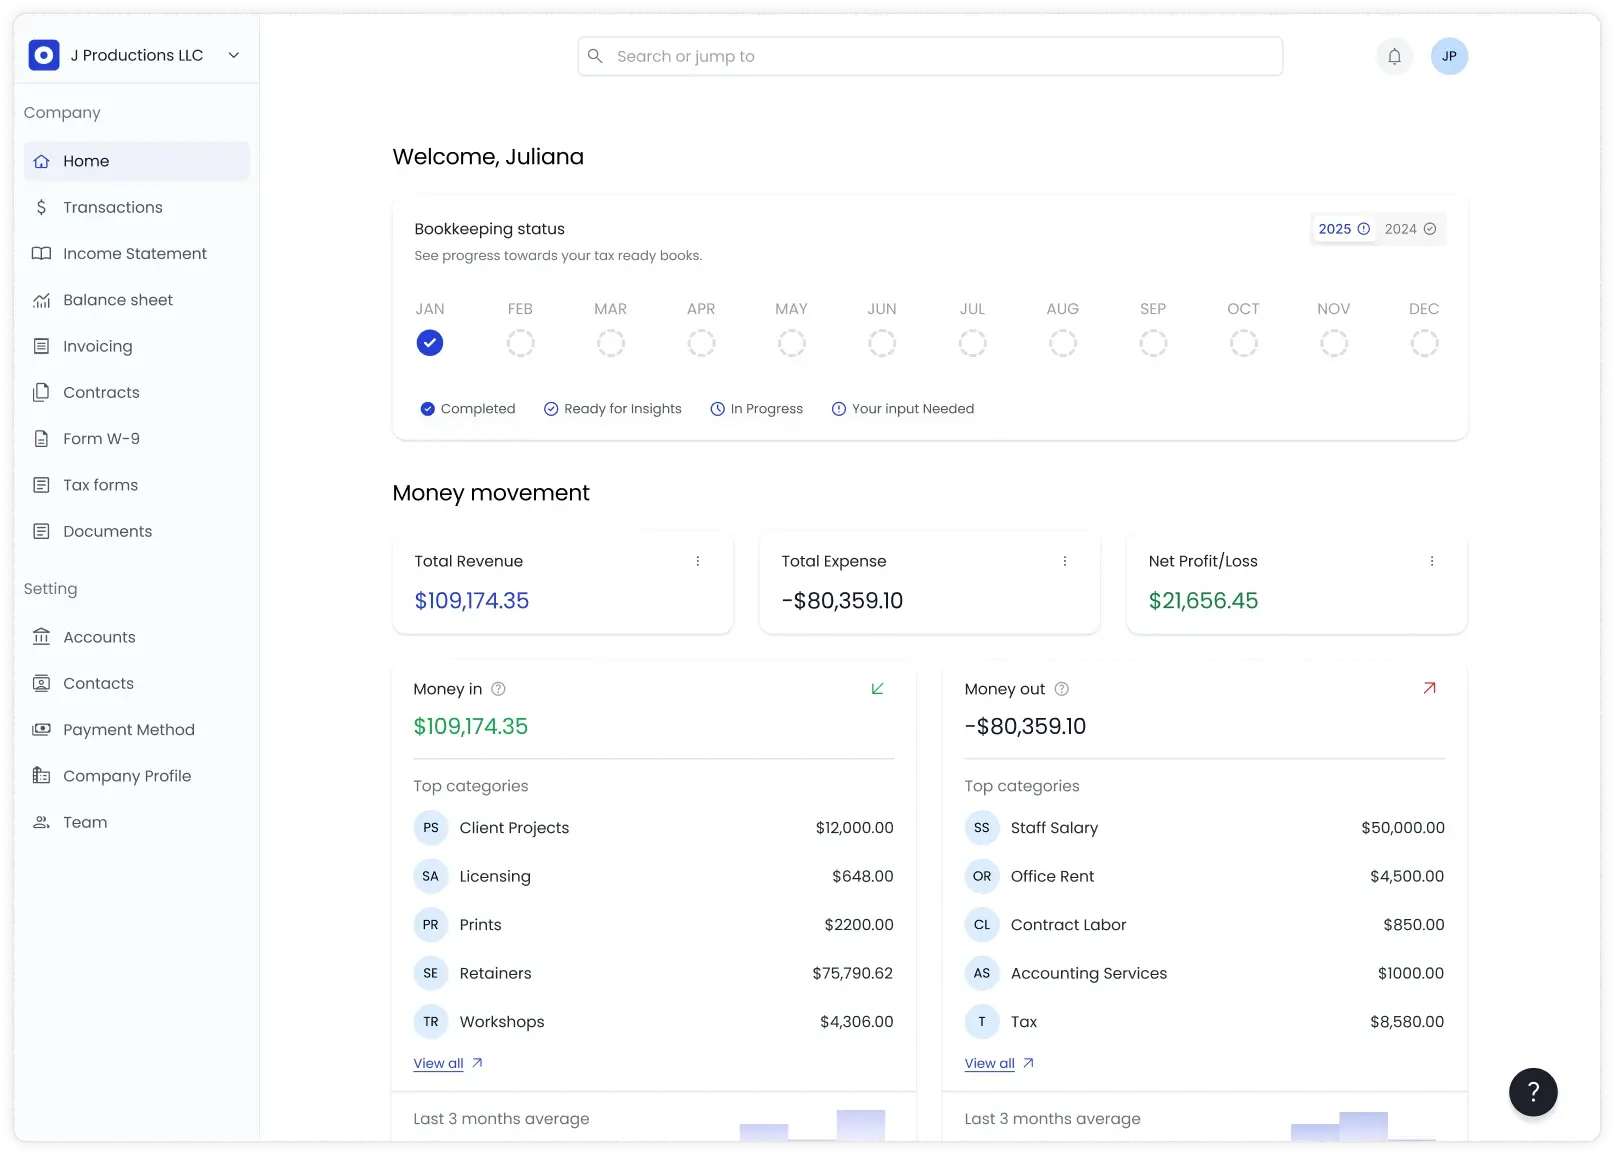Focus the Search or jump to field

click(x=930, y=56)
